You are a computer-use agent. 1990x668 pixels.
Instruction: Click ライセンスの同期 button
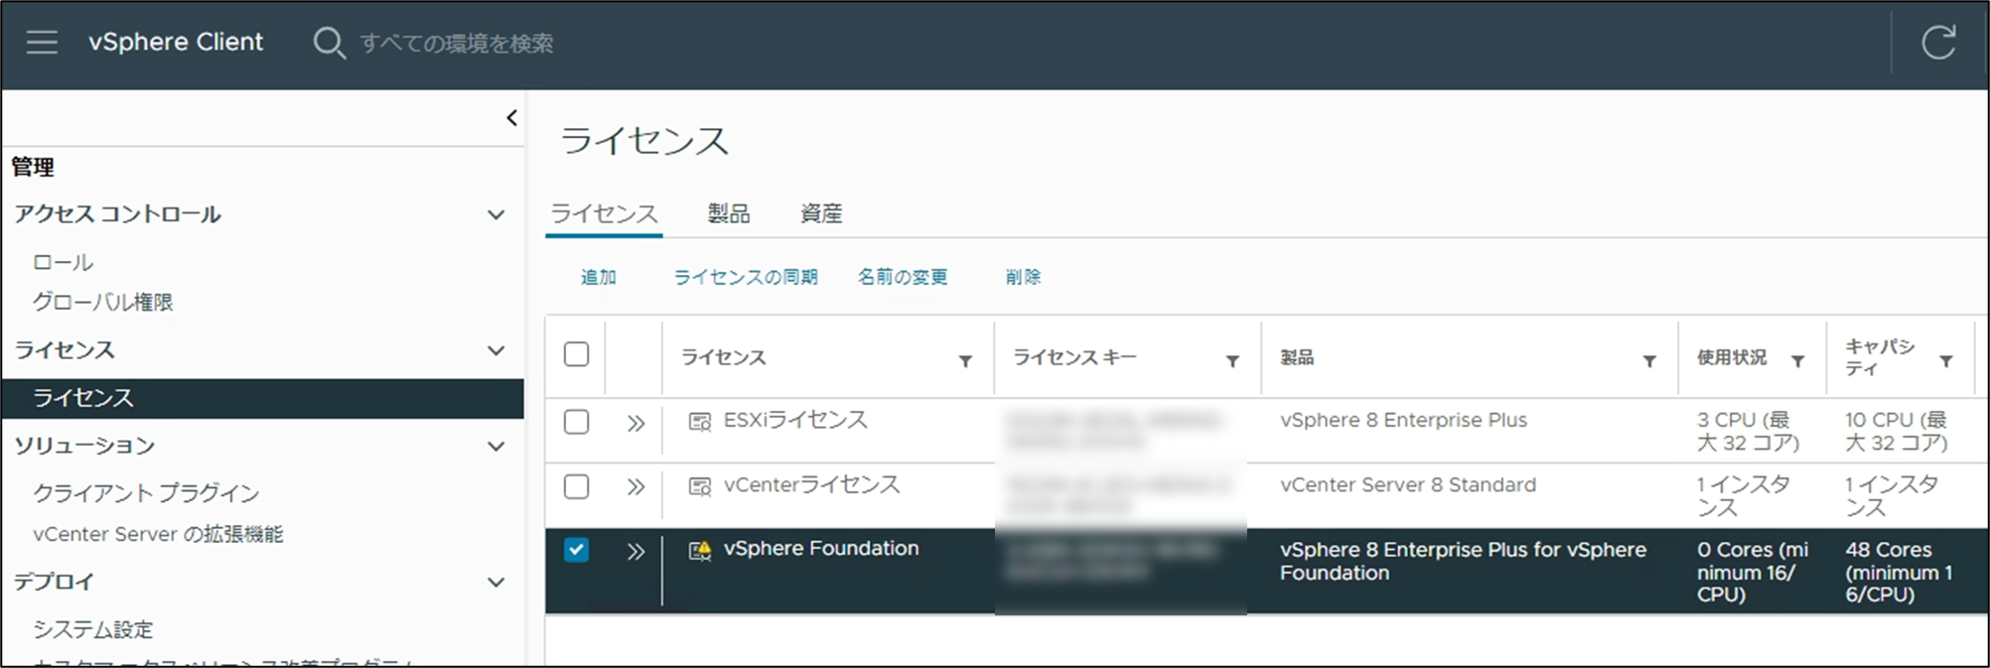[x=745, y=277]
